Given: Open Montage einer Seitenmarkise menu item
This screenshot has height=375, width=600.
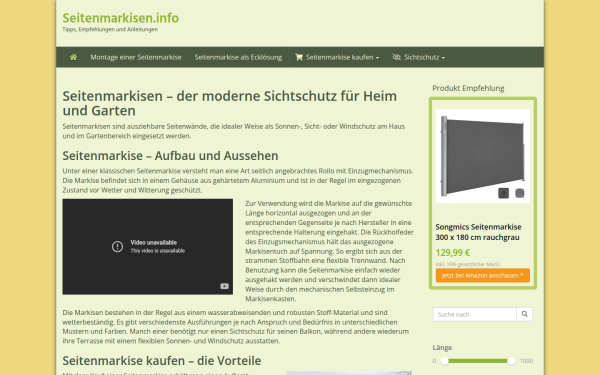Looking at the screenshot, I should click(x=136, y=57).
